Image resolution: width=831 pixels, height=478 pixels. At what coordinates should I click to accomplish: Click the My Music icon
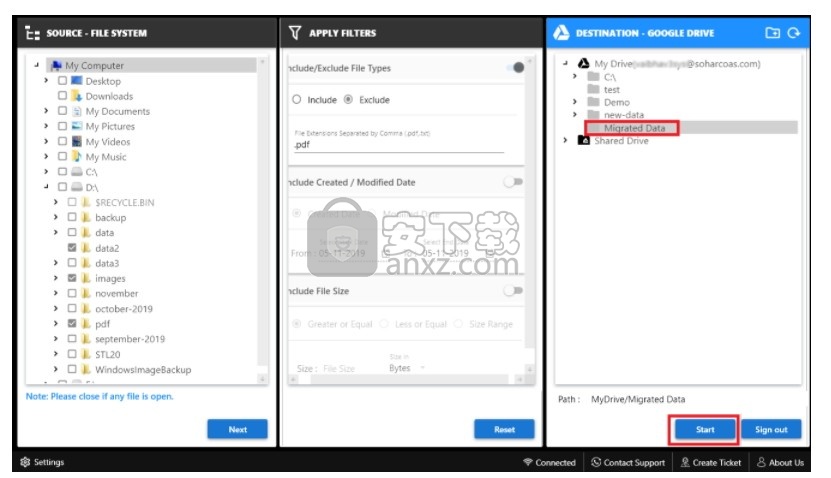click(x=77, y=156)
